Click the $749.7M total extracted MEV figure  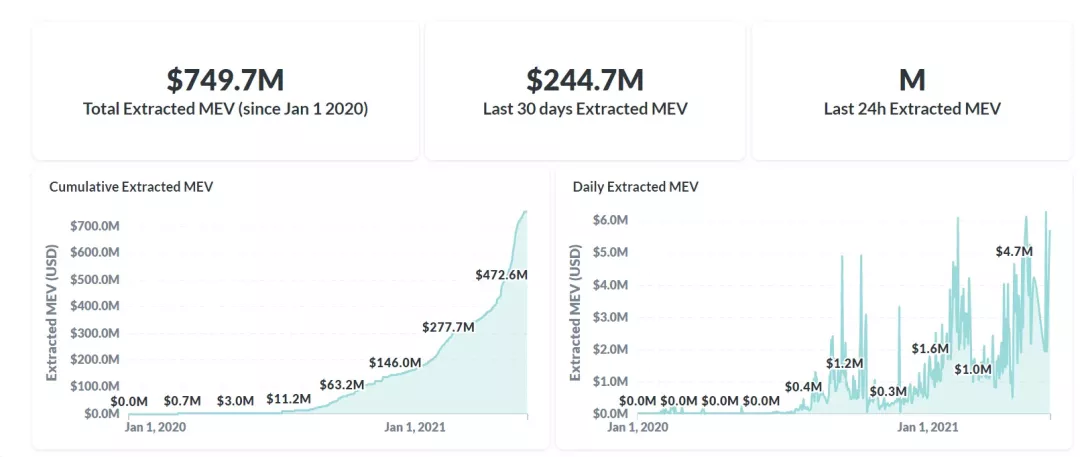225,79
